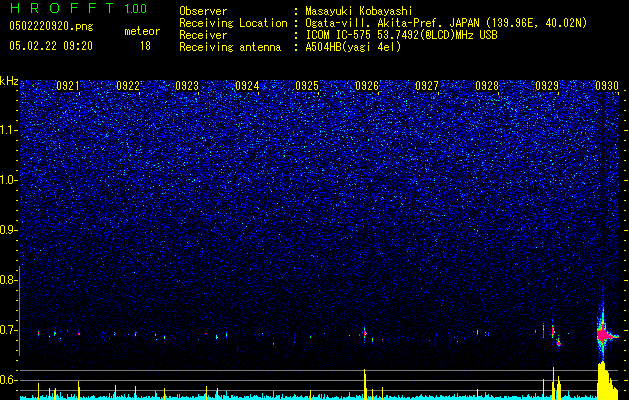
Task: Click the yellow amplitude spike at 0926
Action: click(x=365, y=385)
